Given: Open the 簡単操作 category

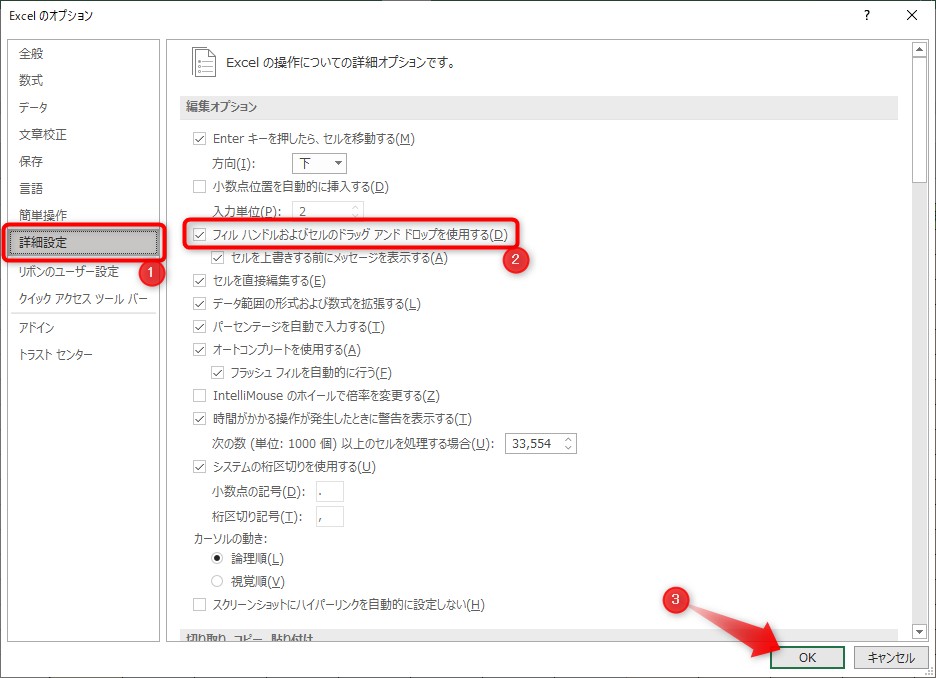Looking at the screenshot, I should pos(43,215).
